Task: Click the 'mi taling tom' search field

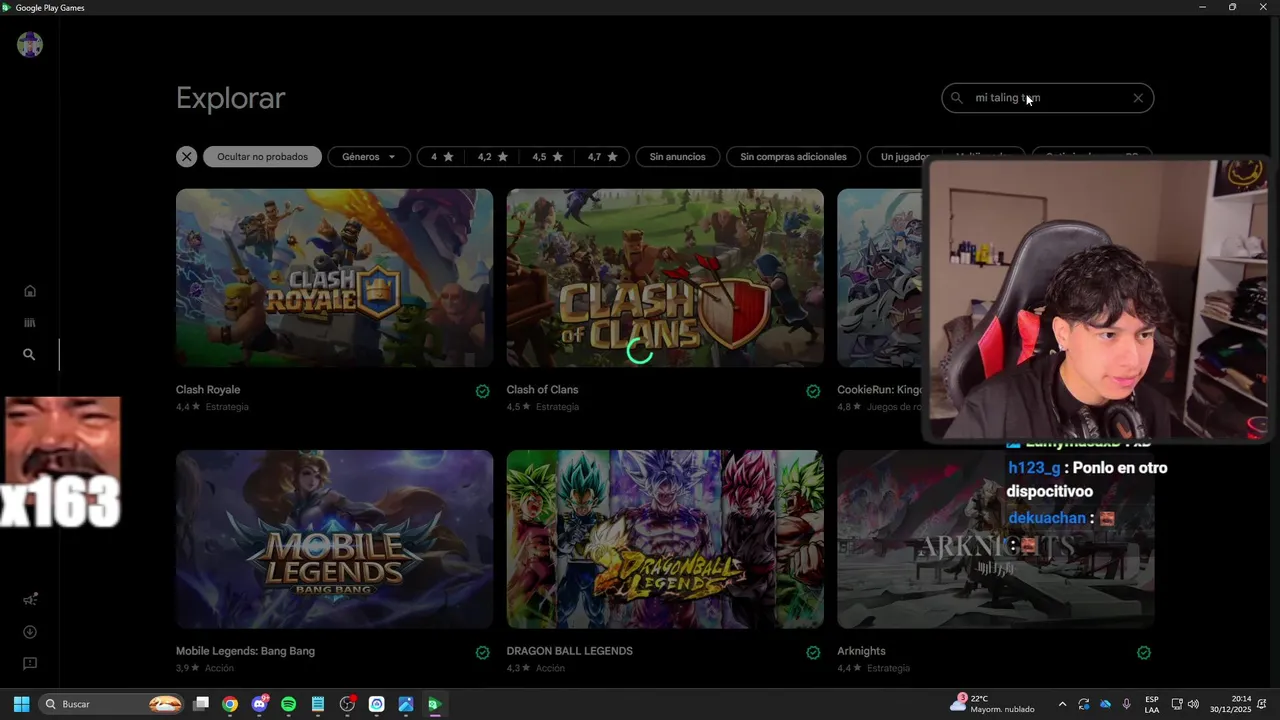Action: [x=1047, y=98]
